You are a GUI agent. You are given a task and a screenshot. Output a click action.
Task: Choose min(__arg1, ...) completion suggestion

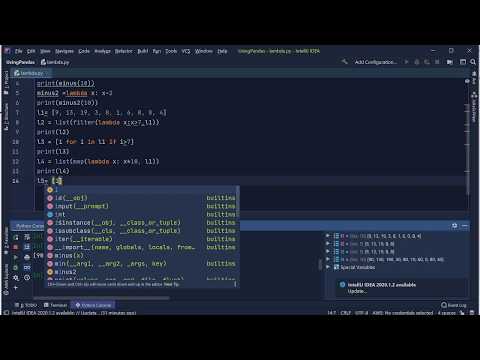coord(142,264)
